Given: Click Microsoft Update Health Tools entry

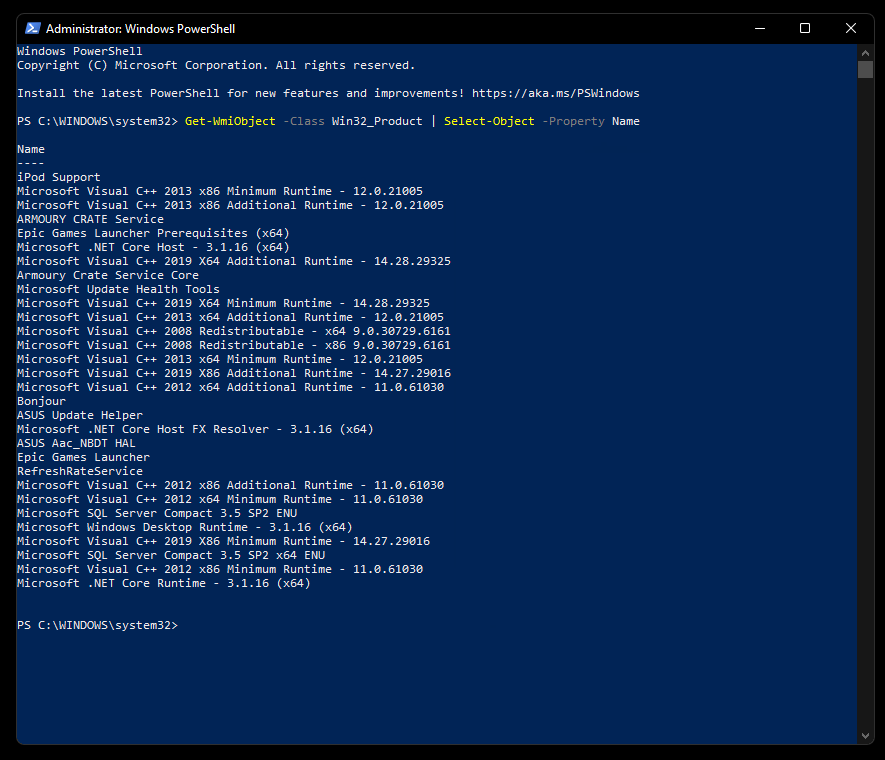Looking at the screenshot, I should (x=118, y=289).
